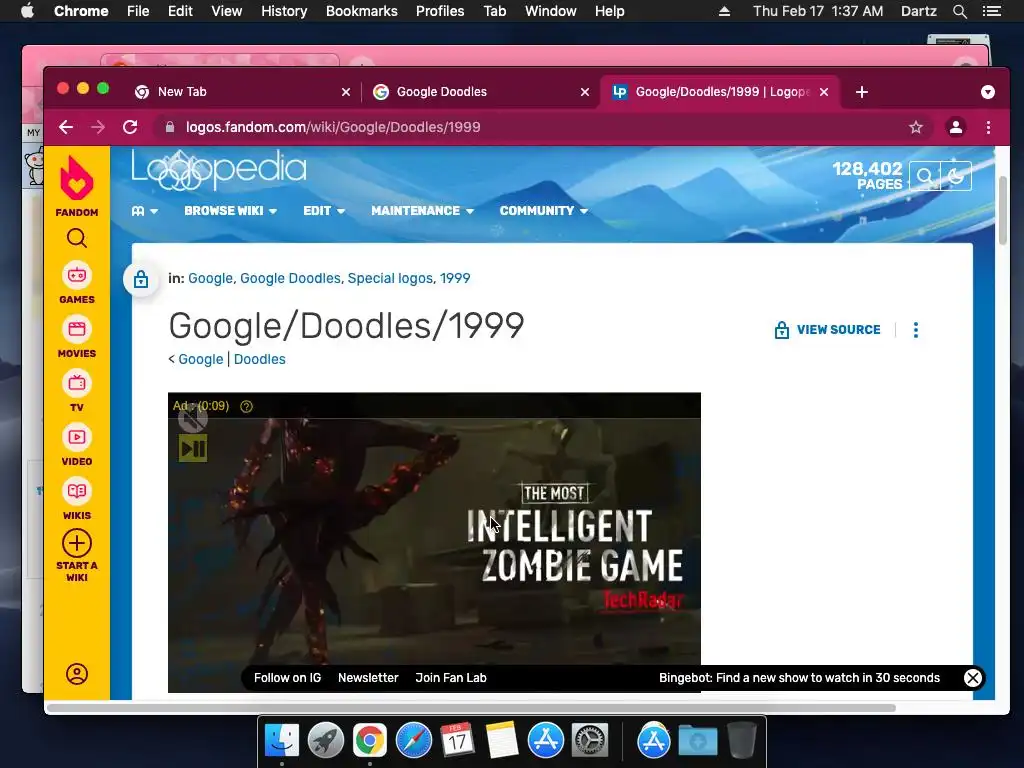Click the horizontal page scrollbar
The height and width of the screenshot is (768, 1024).
471,708
